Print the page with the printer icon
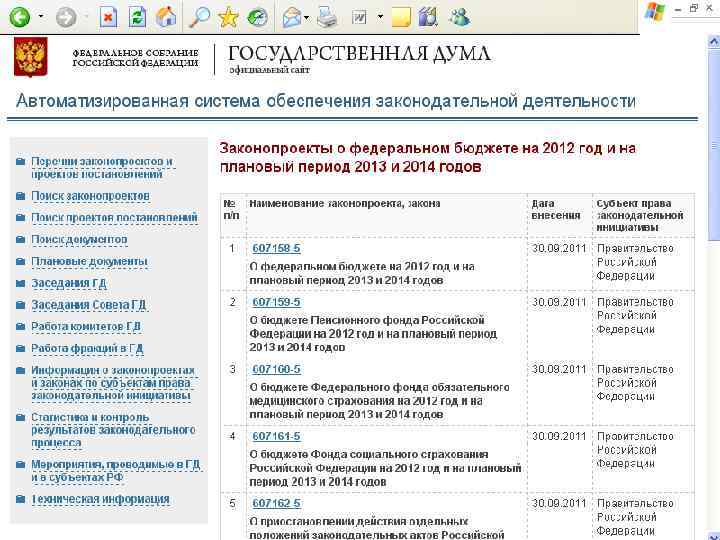Screen dimensions: 720x540 (x=326, y=17)
